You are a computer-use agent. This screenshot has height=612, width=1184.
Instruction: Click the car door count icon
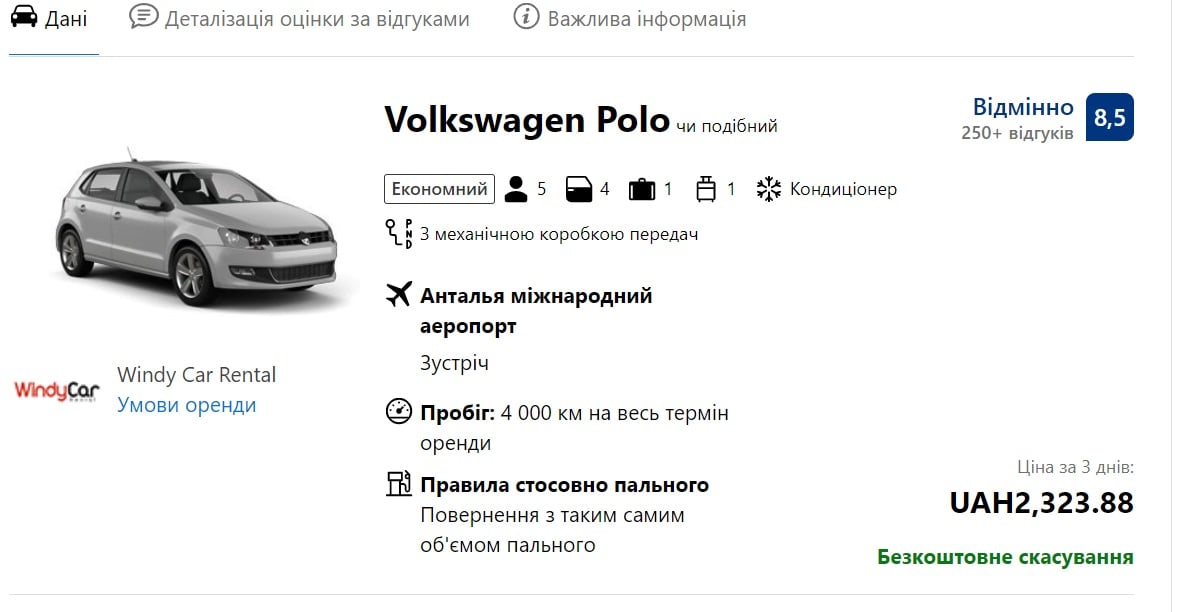tap(579, 189)
